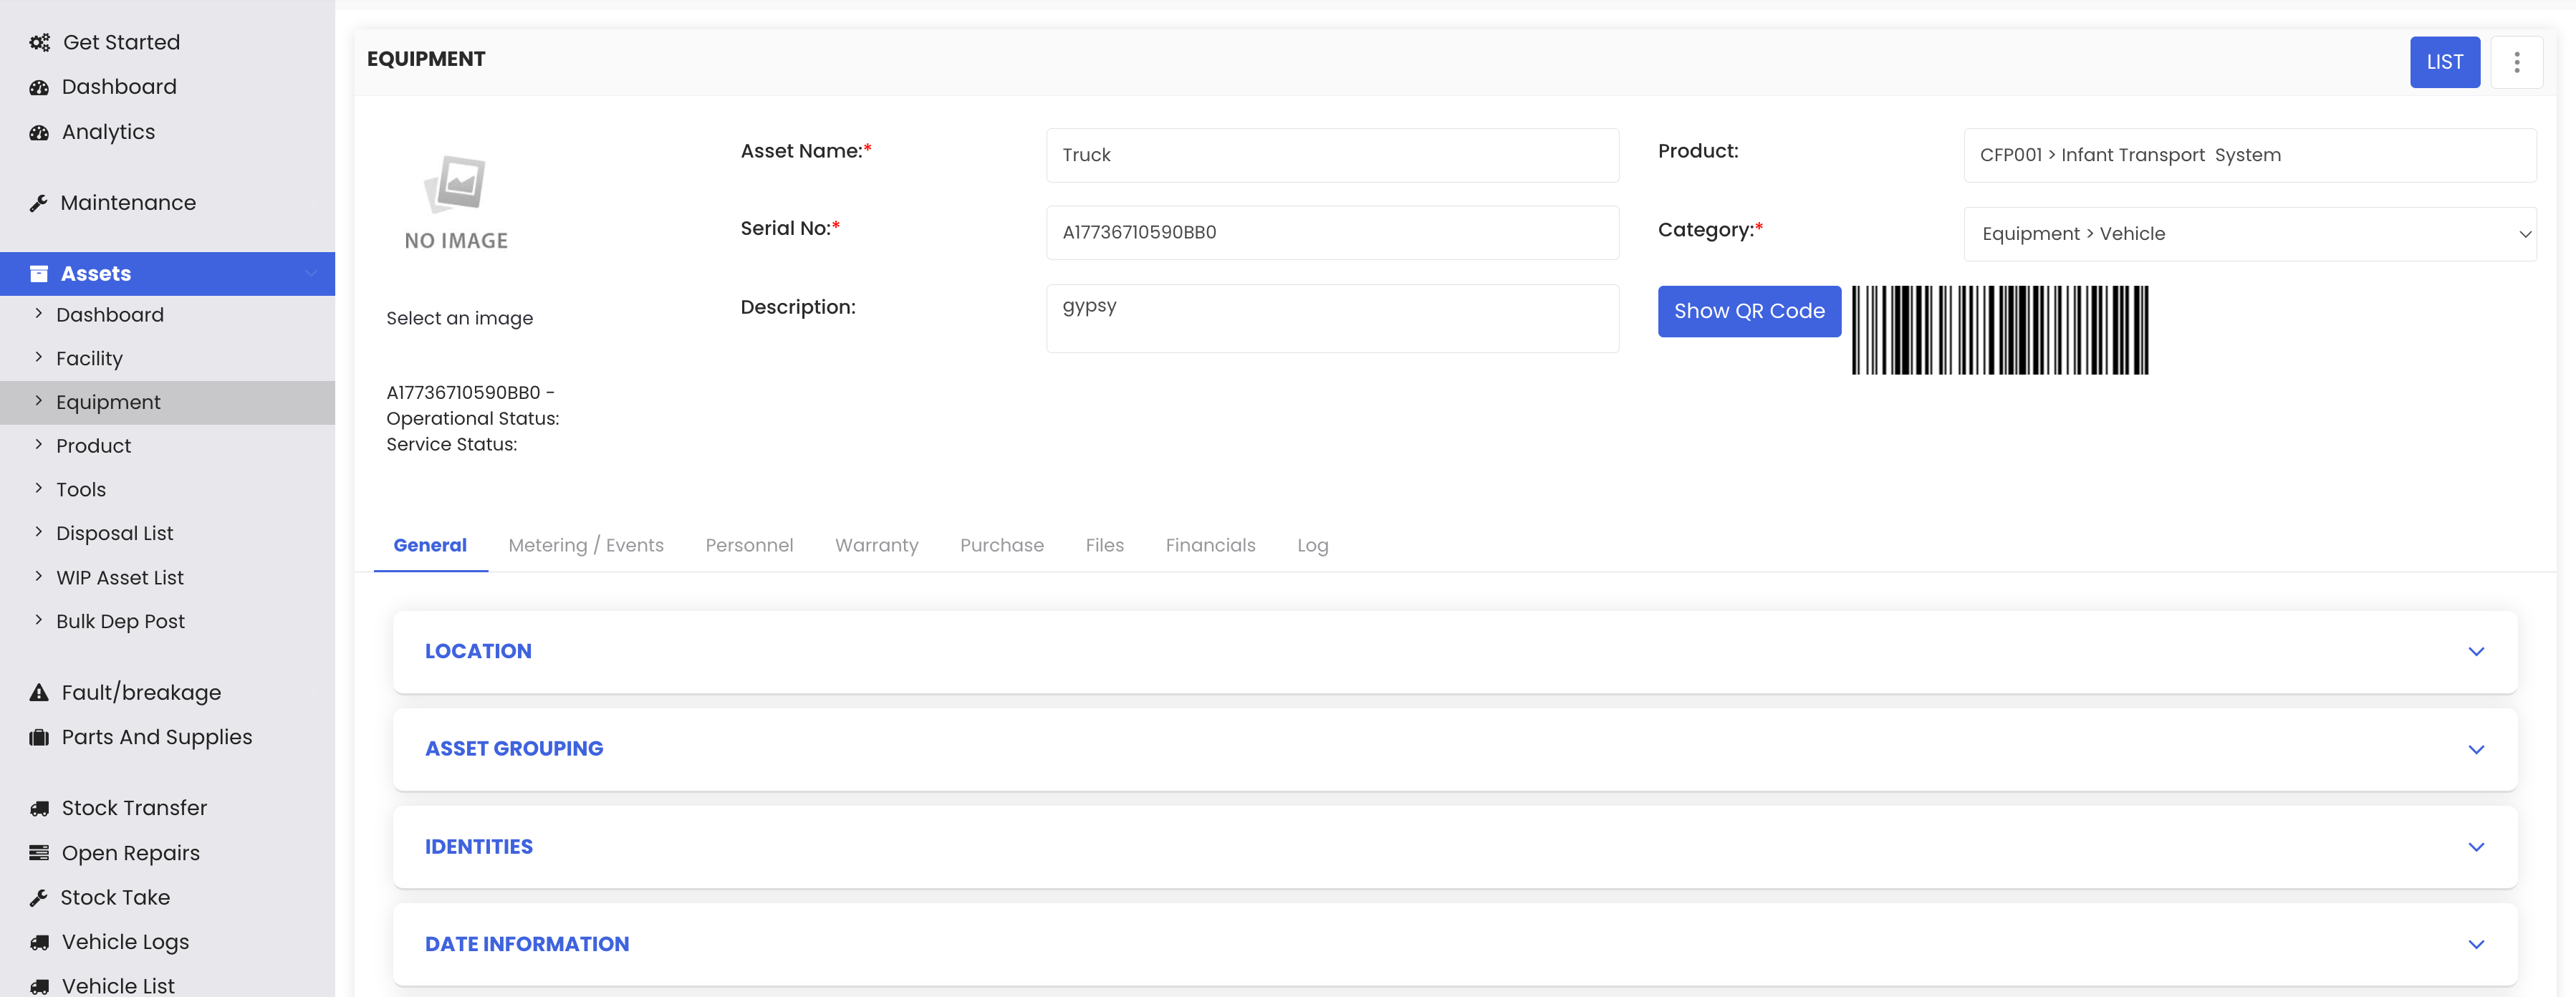Select Disposal List in the Assets submenu
Viewport: 2576px width, 997px height.
114,533
